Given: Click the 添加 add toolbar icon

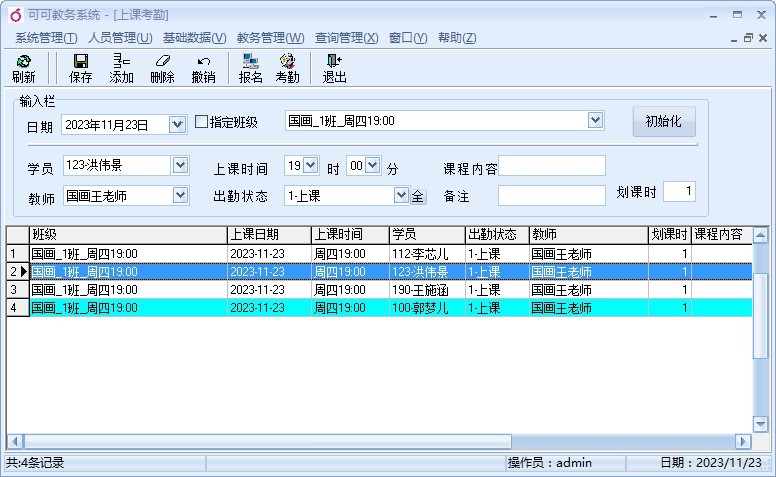Looking at the screenshot, I should tap(121, 68).
